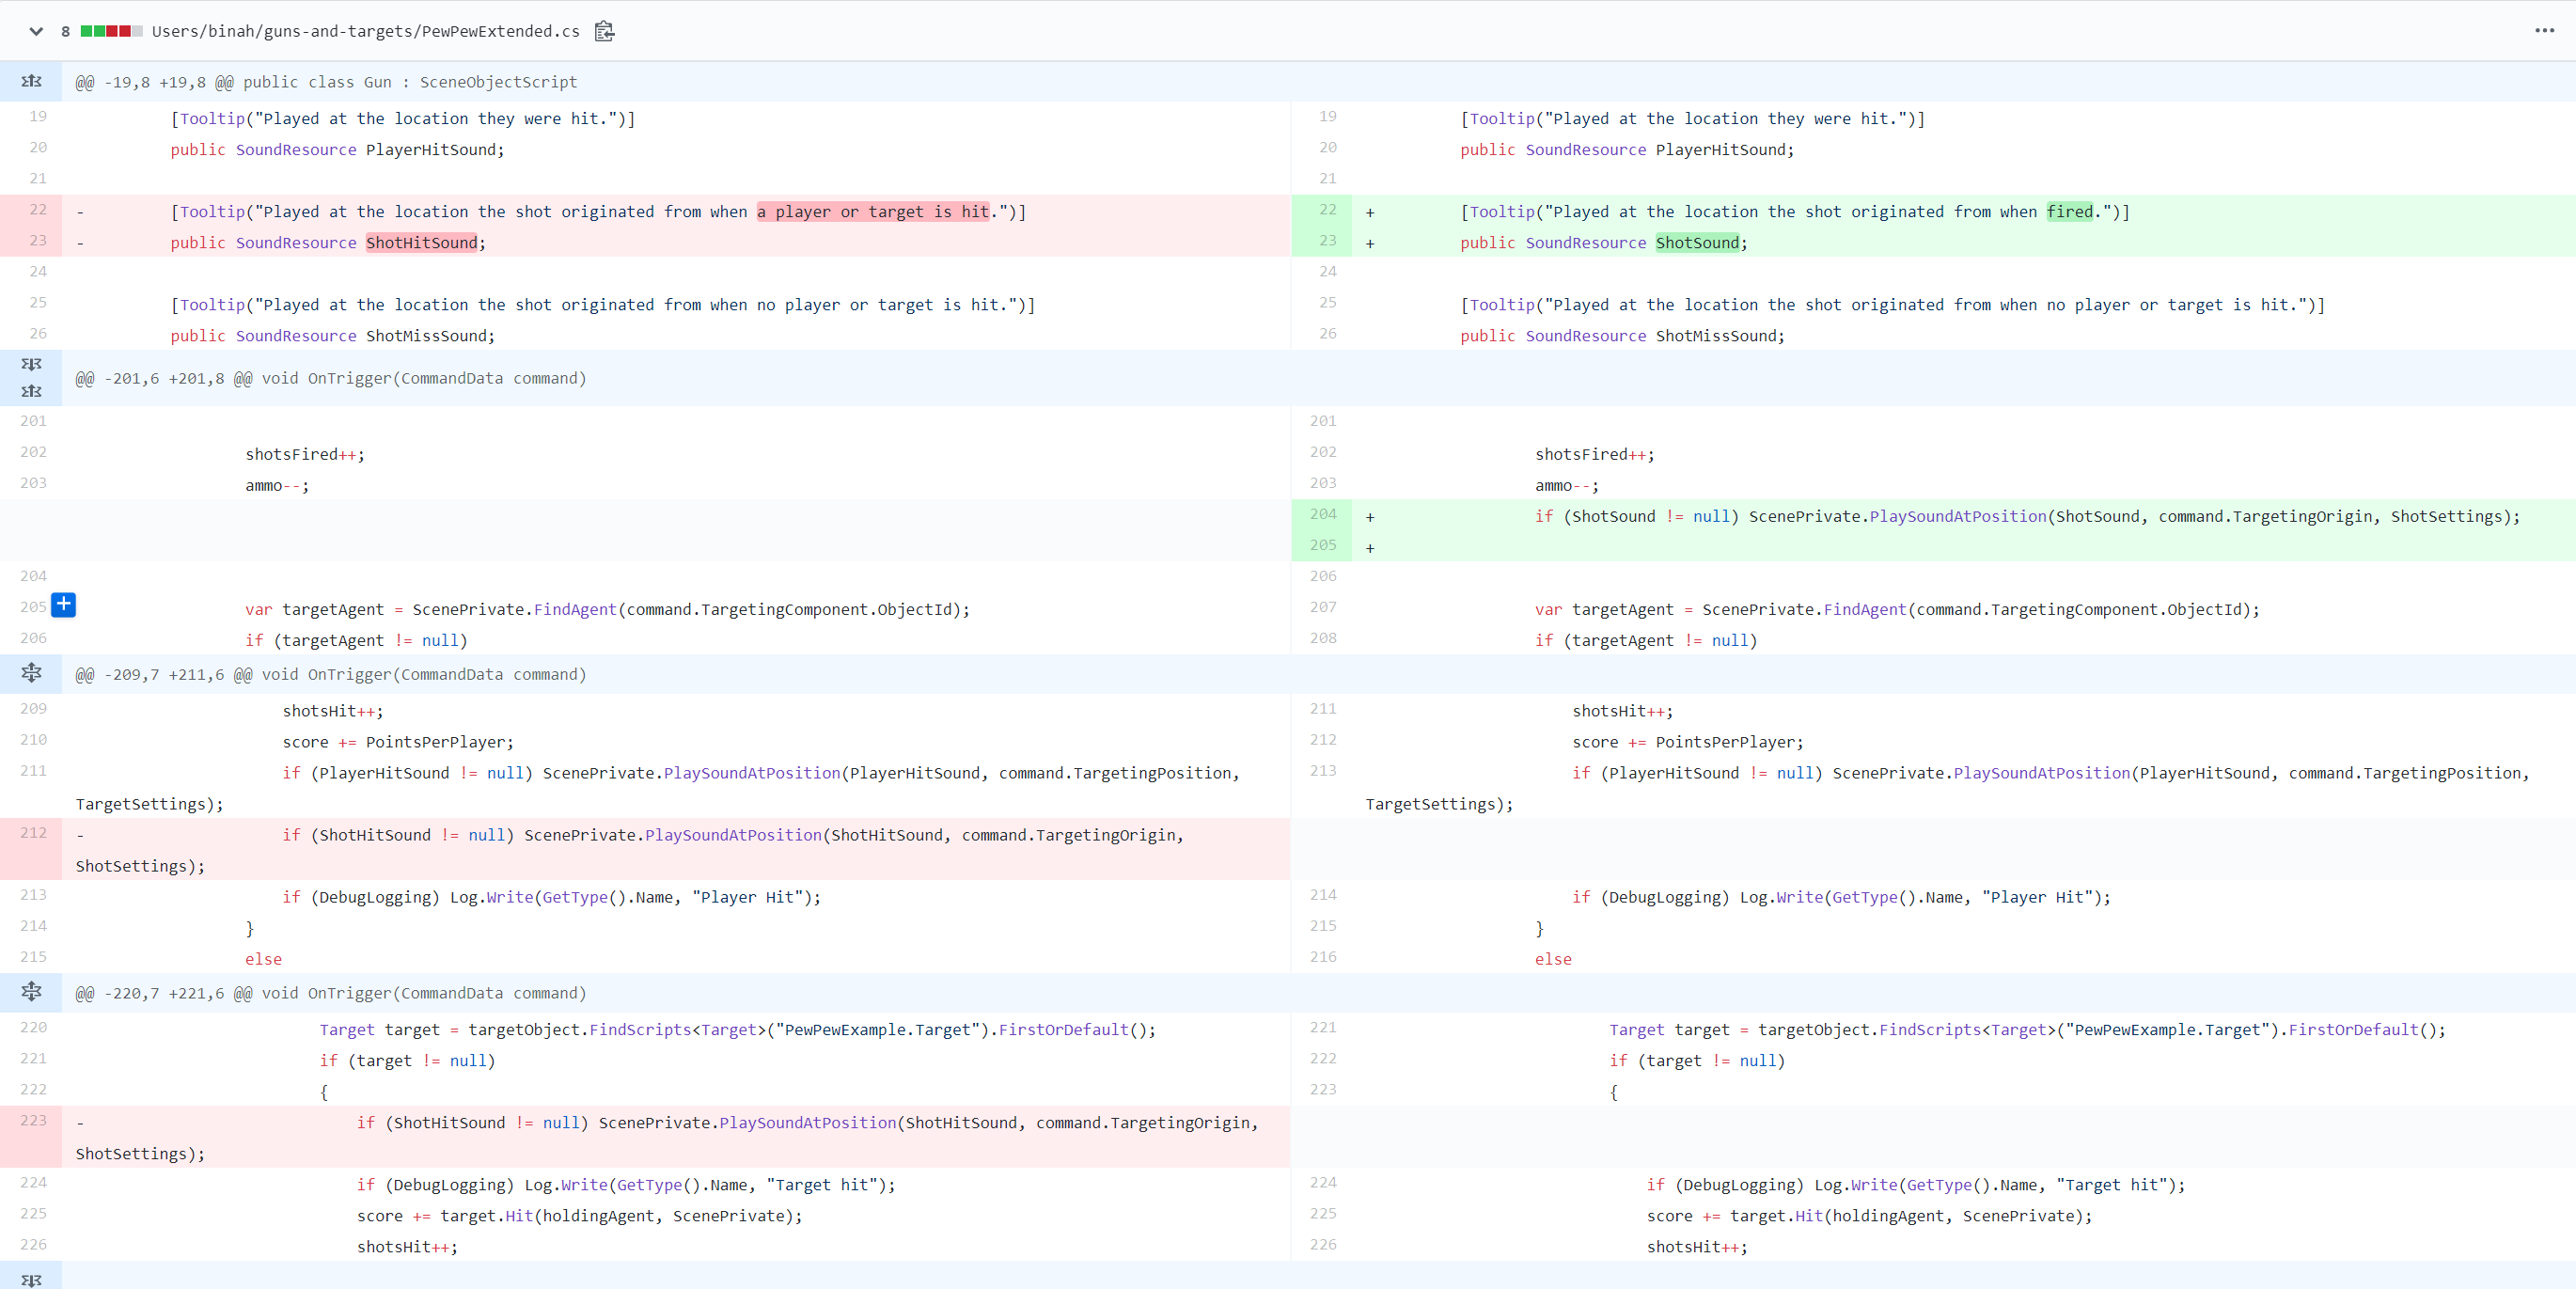The height and width of the screenshot is (1289, 2576).
Task: Copy the PewPewExtended.cs file path
Action: pyautogui.click(x=604, y=31)
